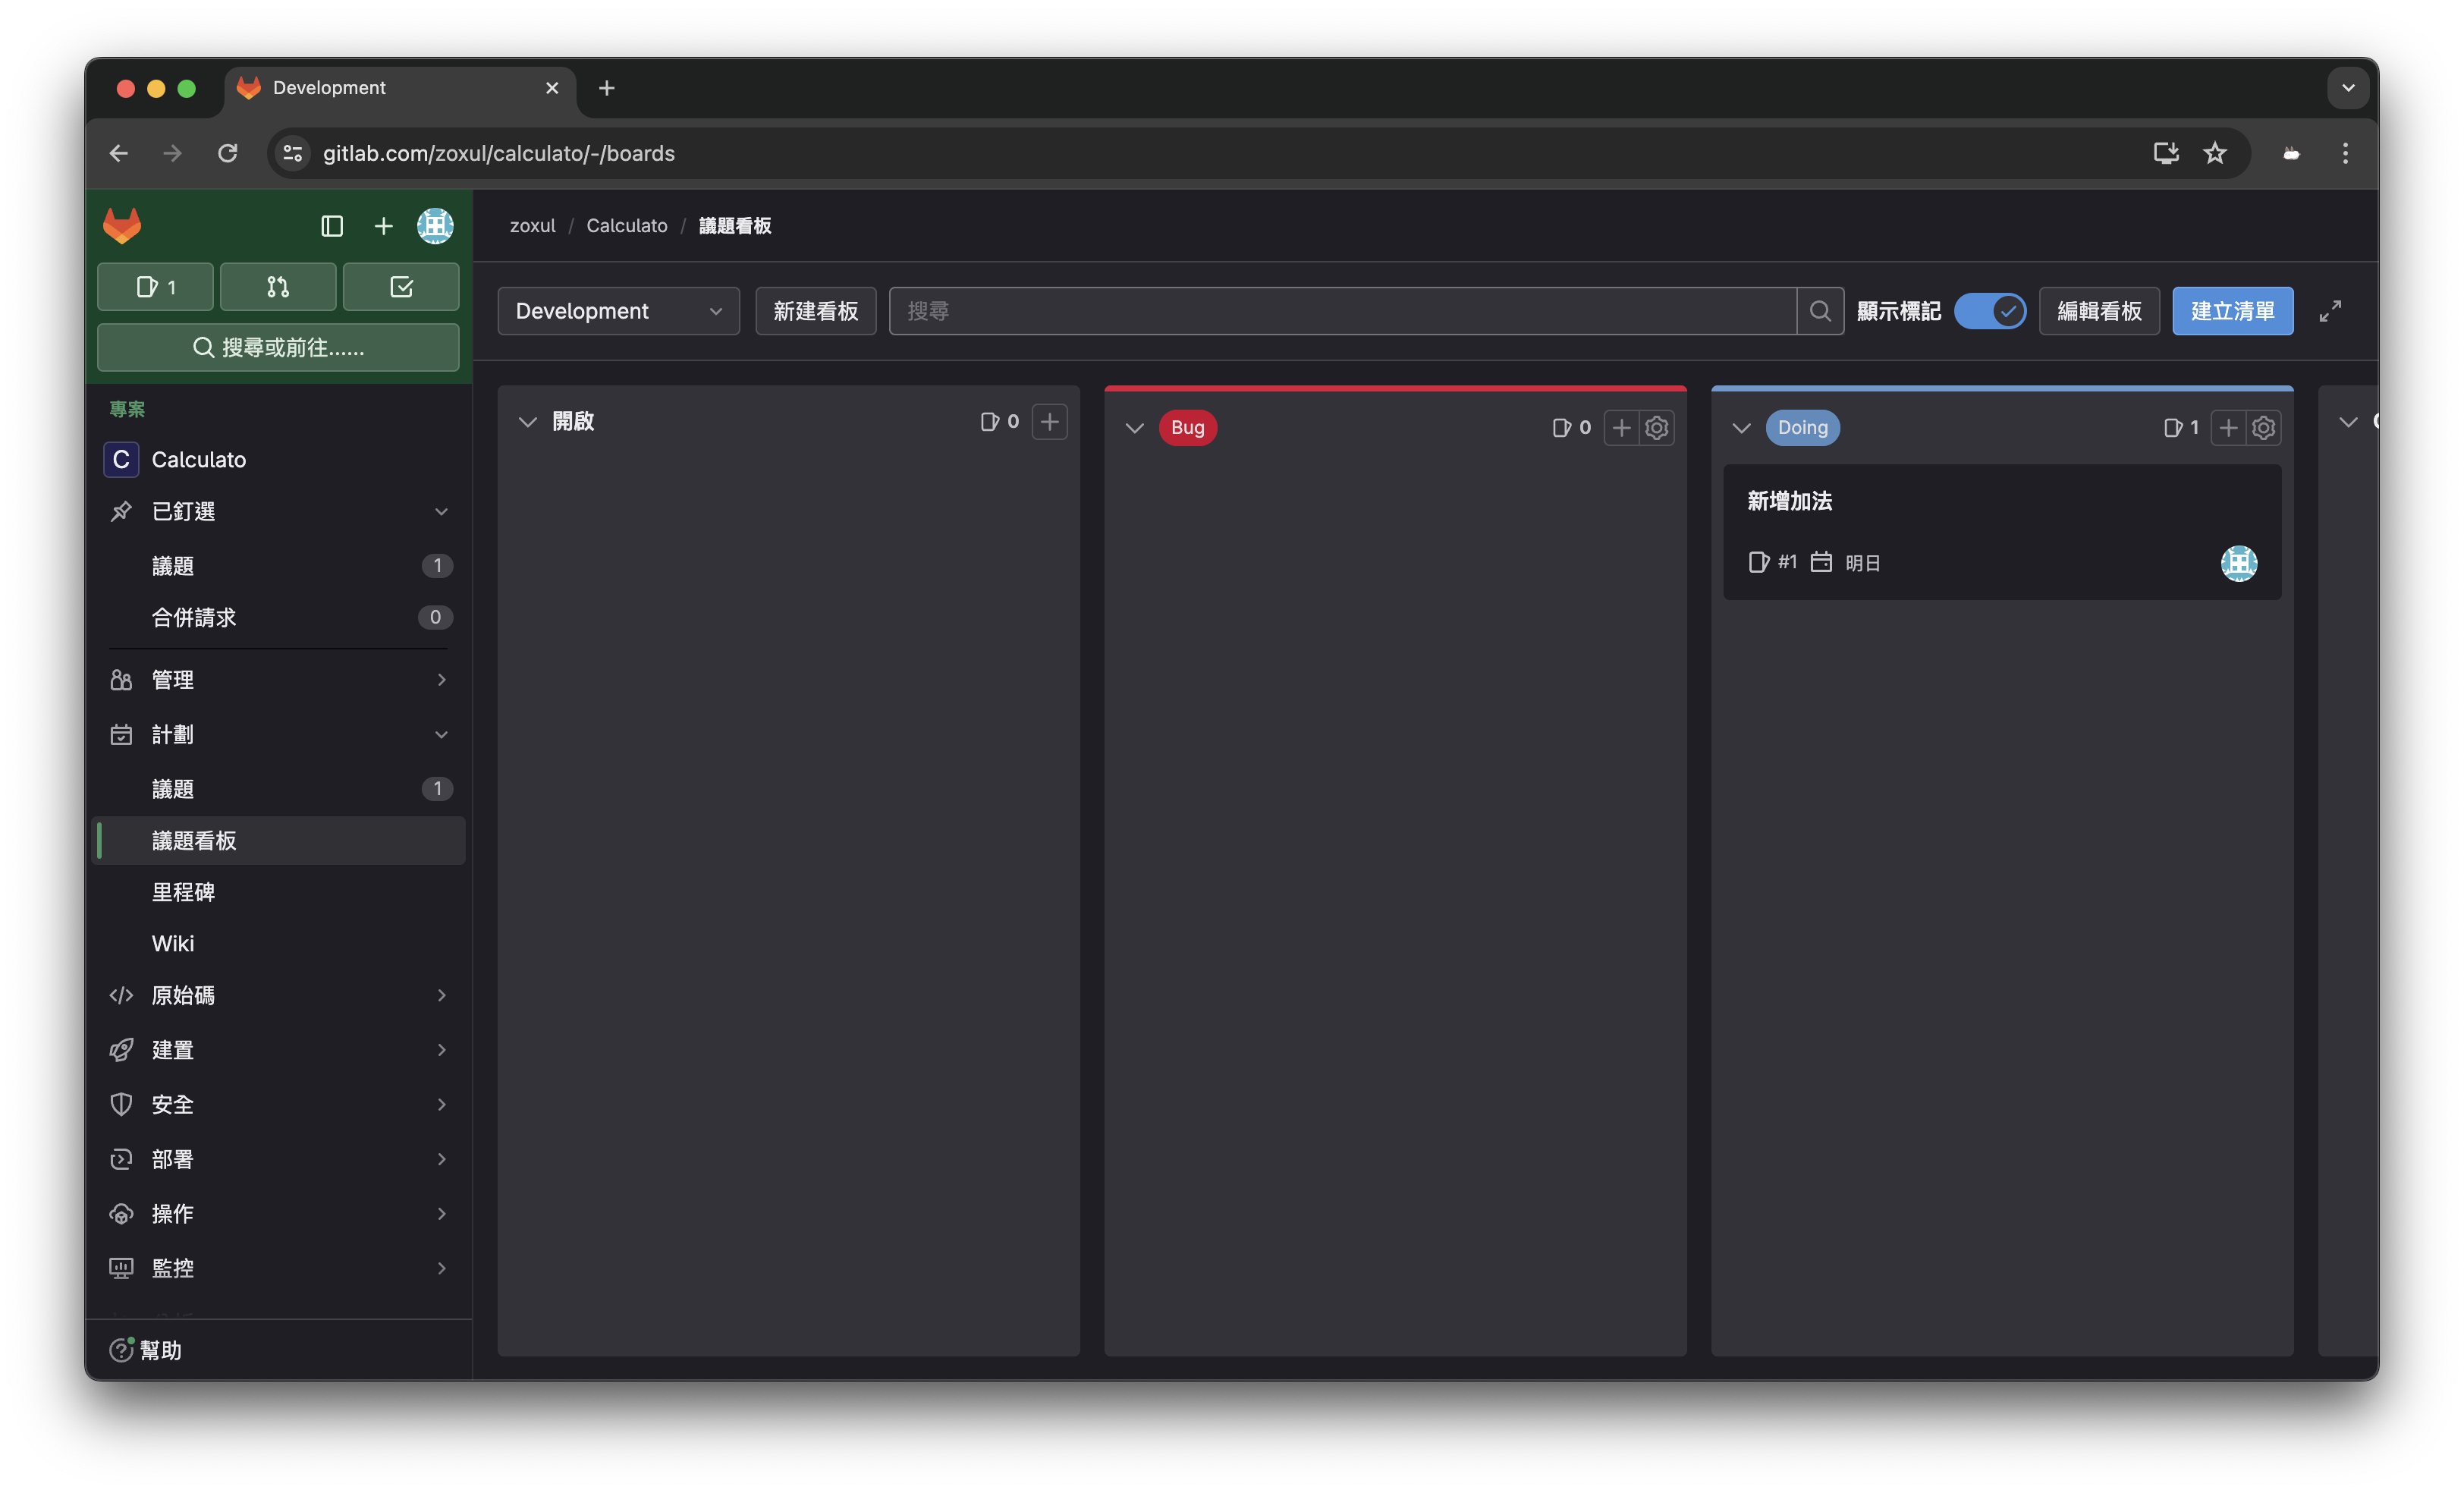The image size is (2464, 1493).
Task: Click the GitLab fox logo
Action: pos(122,226)
